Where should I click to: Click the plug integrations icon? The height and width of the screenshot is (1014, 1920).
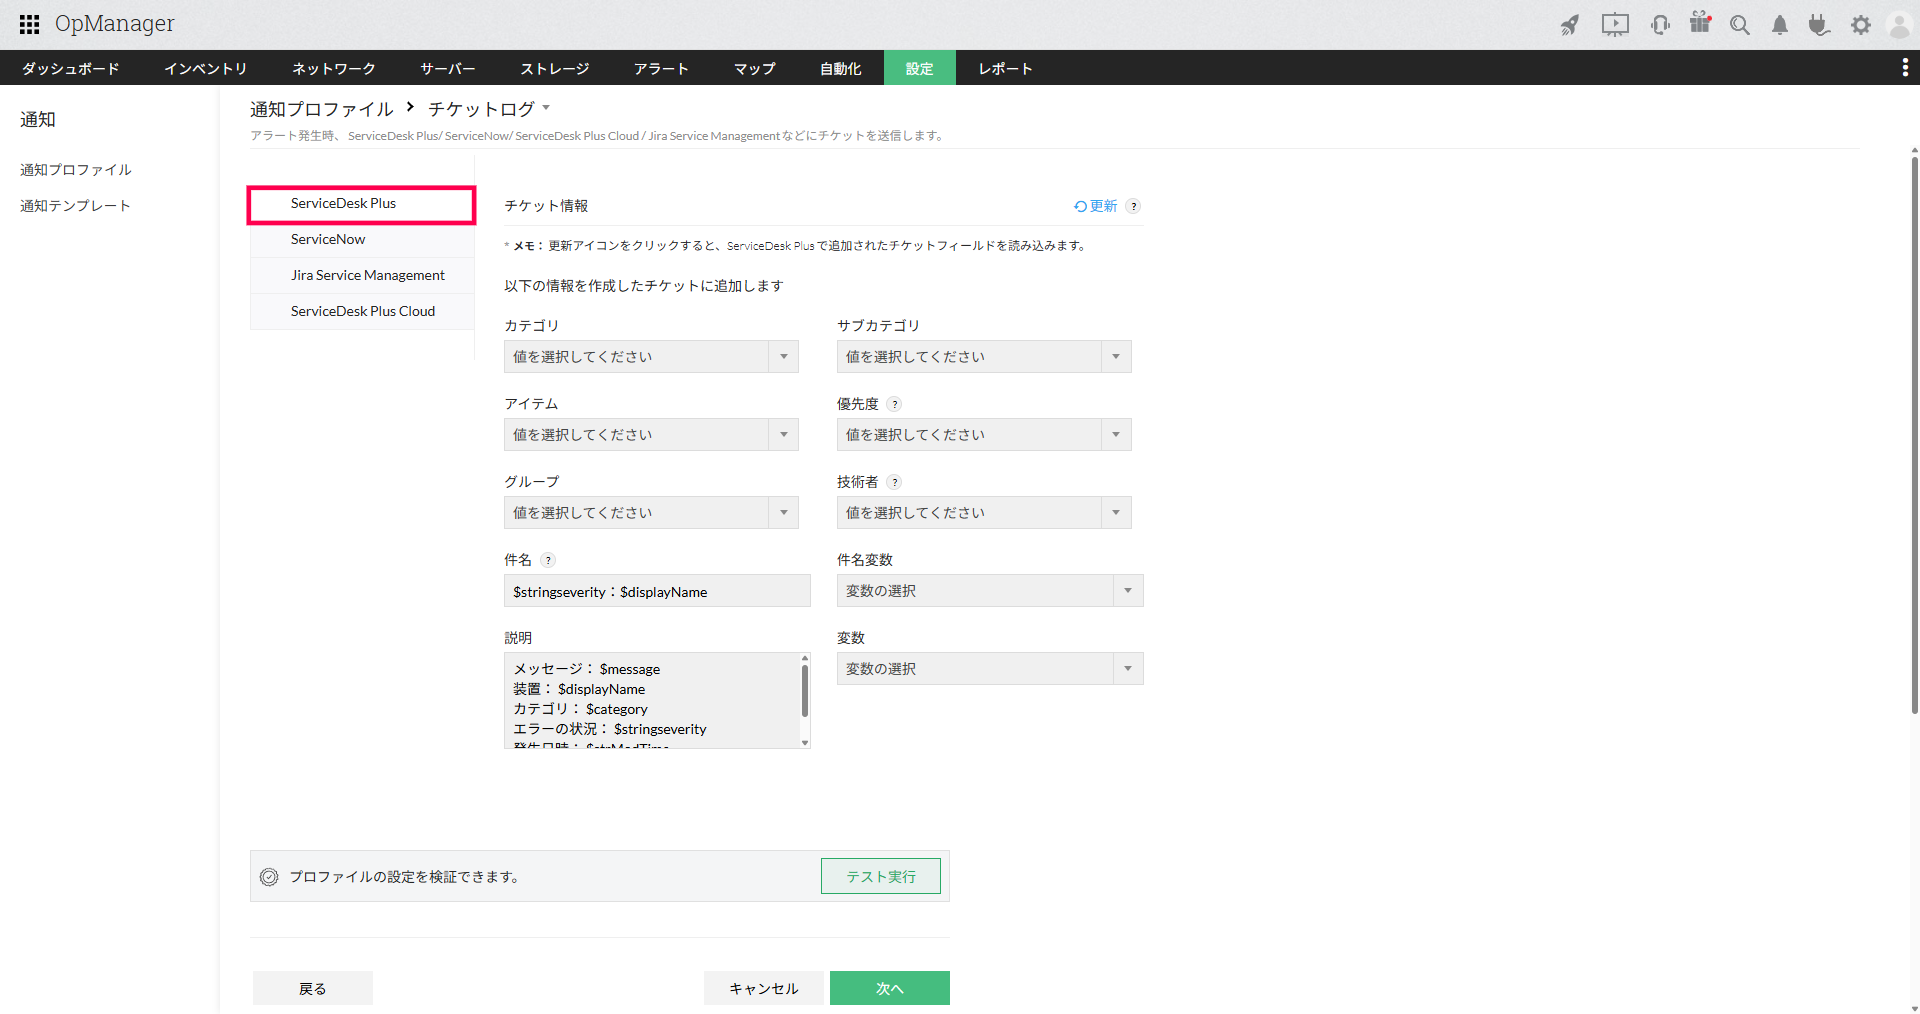1819,25
